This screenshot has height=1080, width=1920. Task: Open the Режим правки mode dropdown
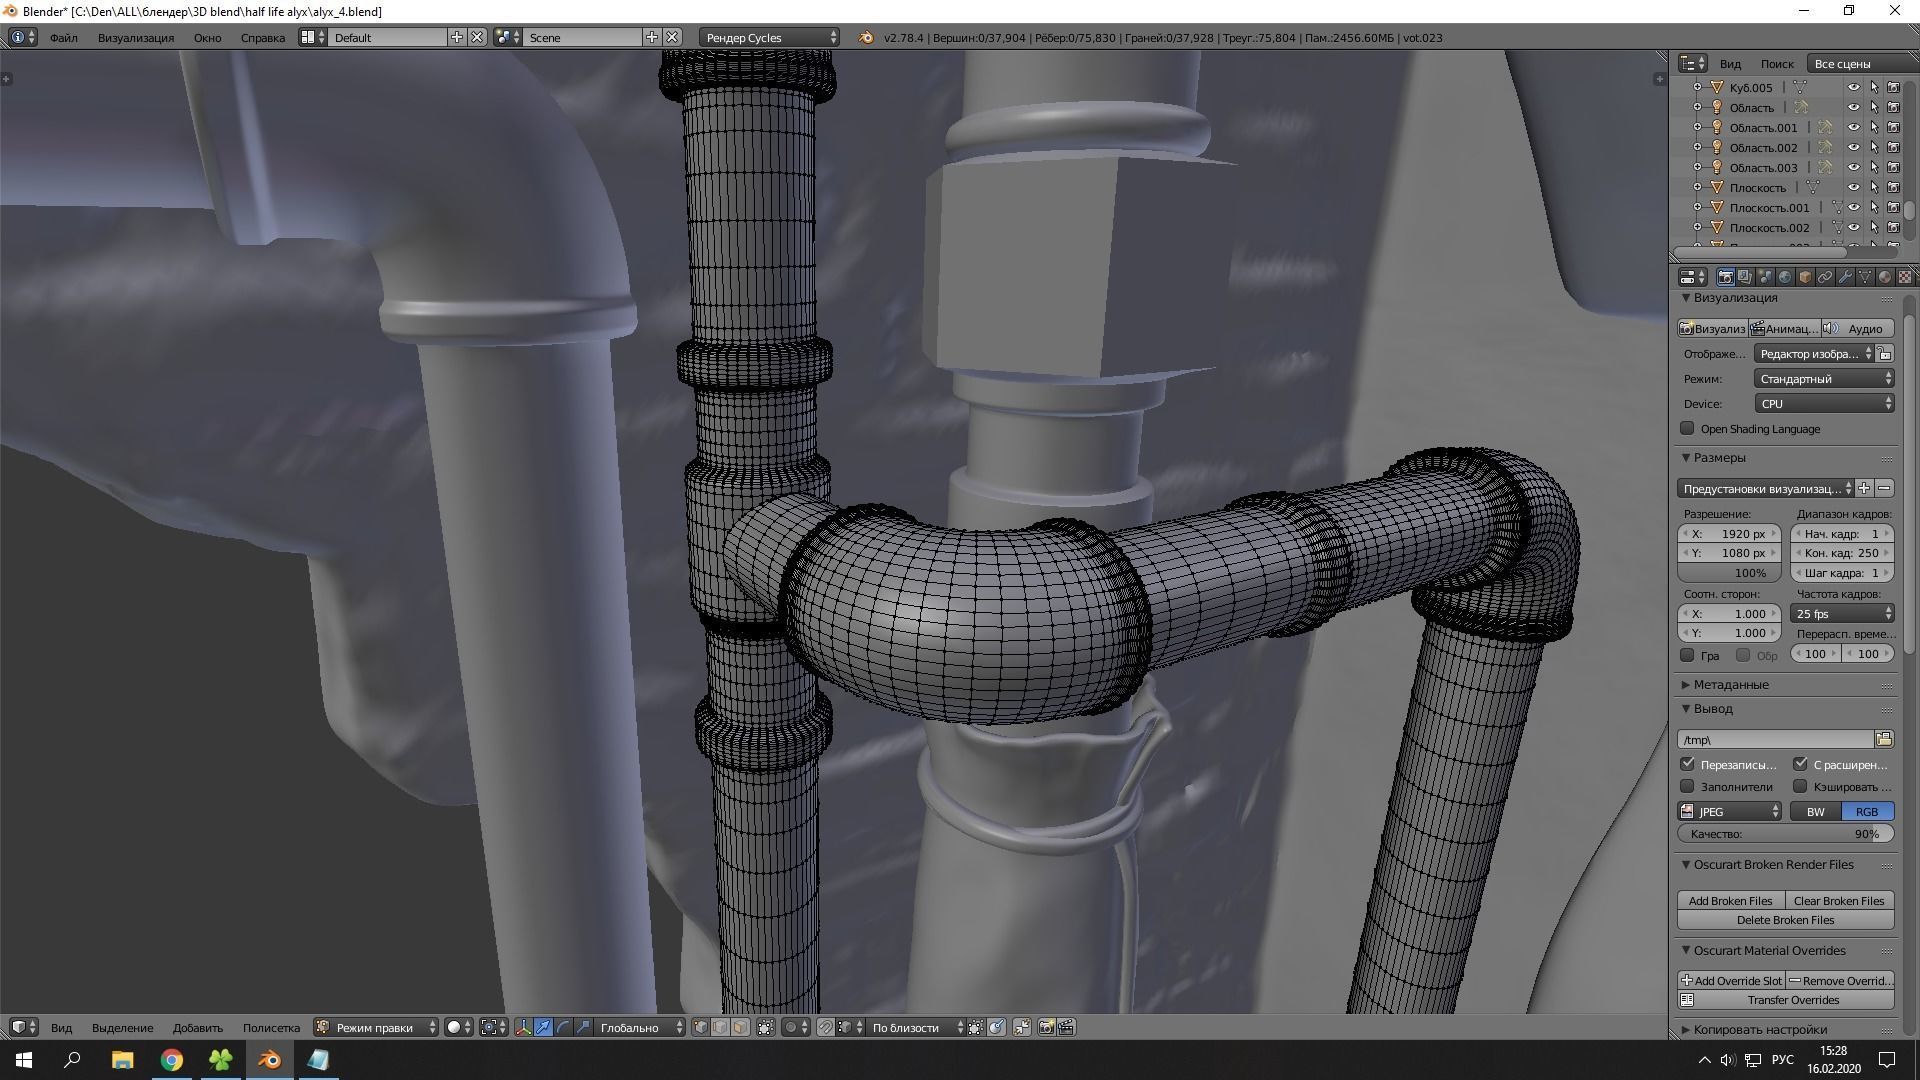coord(376,1027)
